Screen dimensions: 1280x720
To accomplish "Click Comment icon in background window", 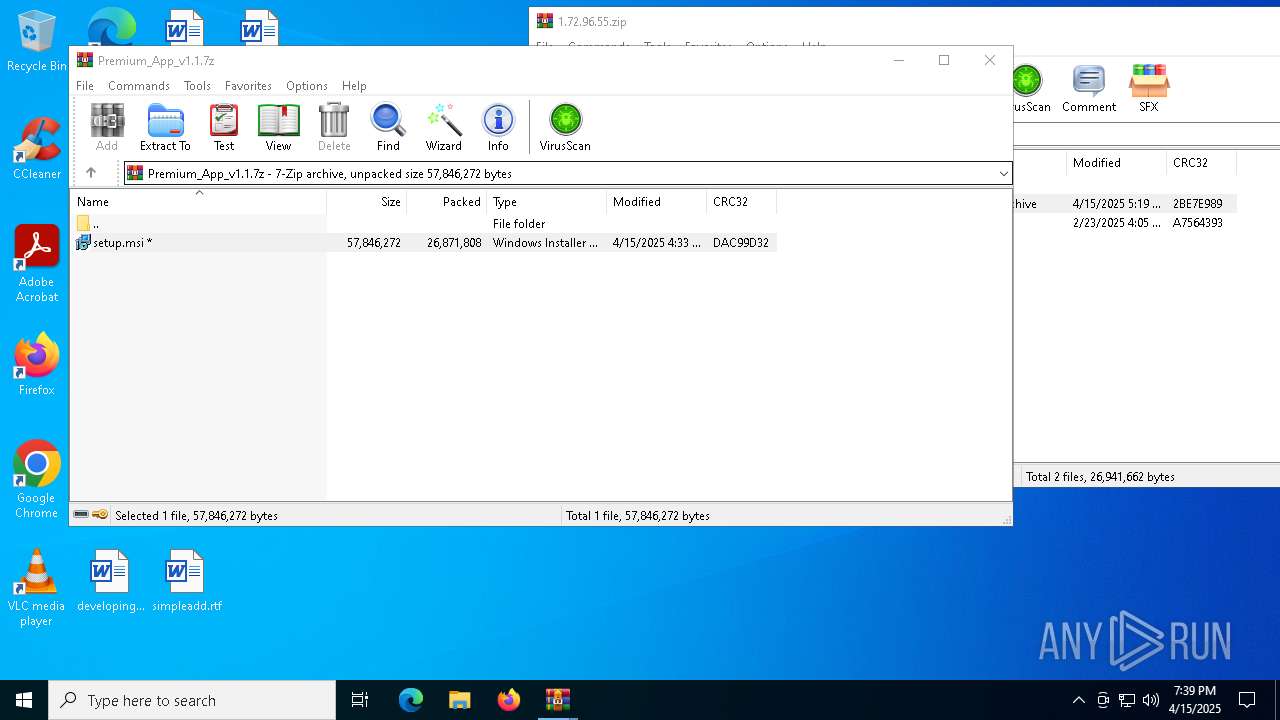I will pos(1089,89).
